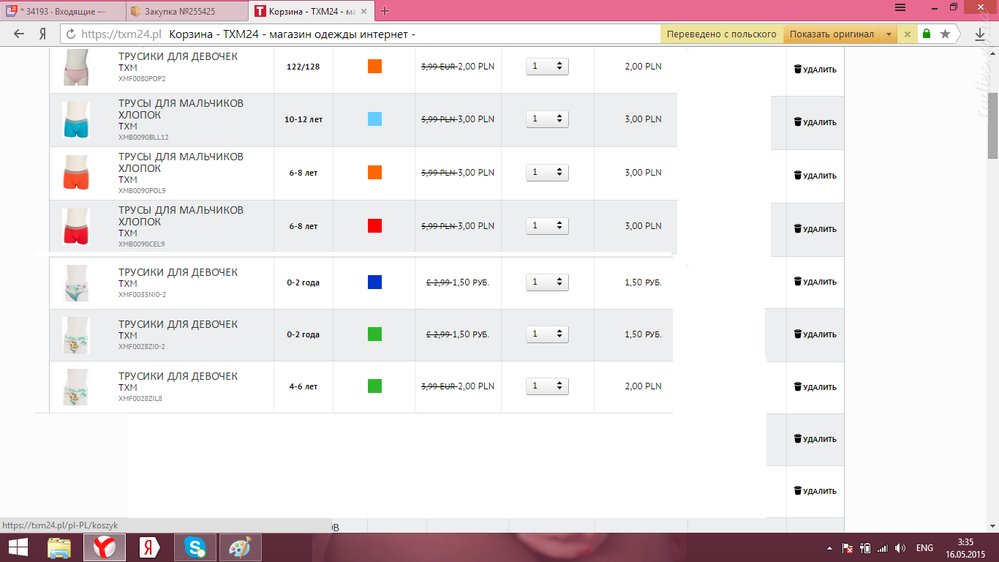Go back using the browser arrow

pyautogui.click(x=19, y=34)
